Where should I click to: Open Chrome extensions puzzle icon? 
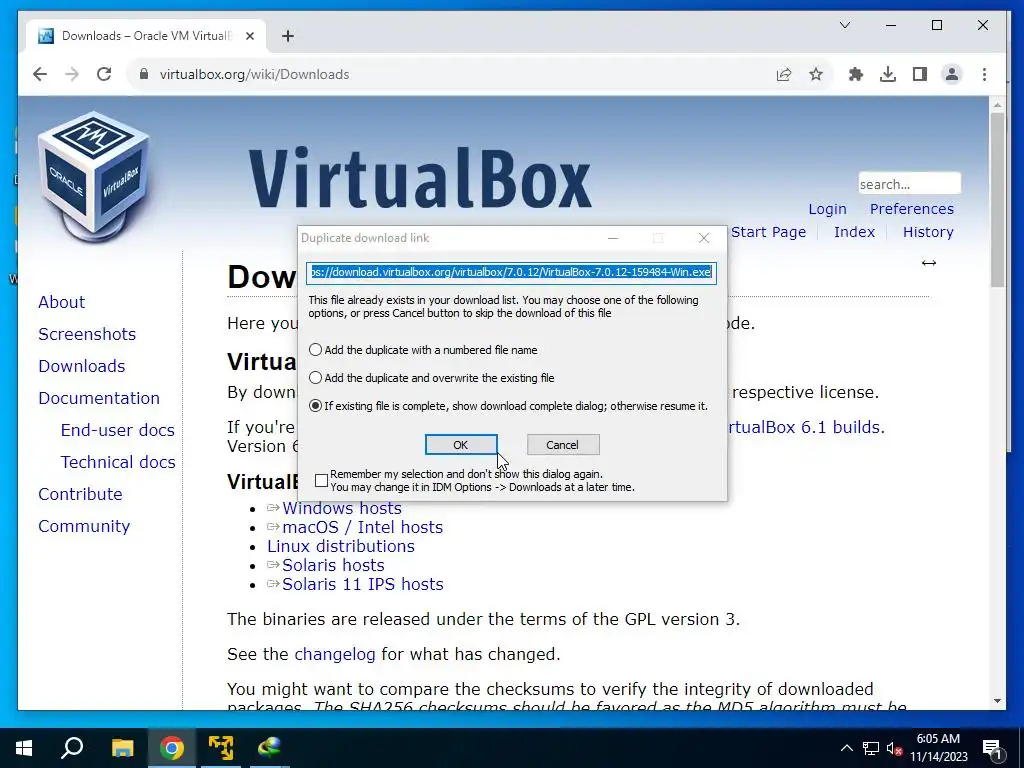pyautogui.click(x=856, y=74)
